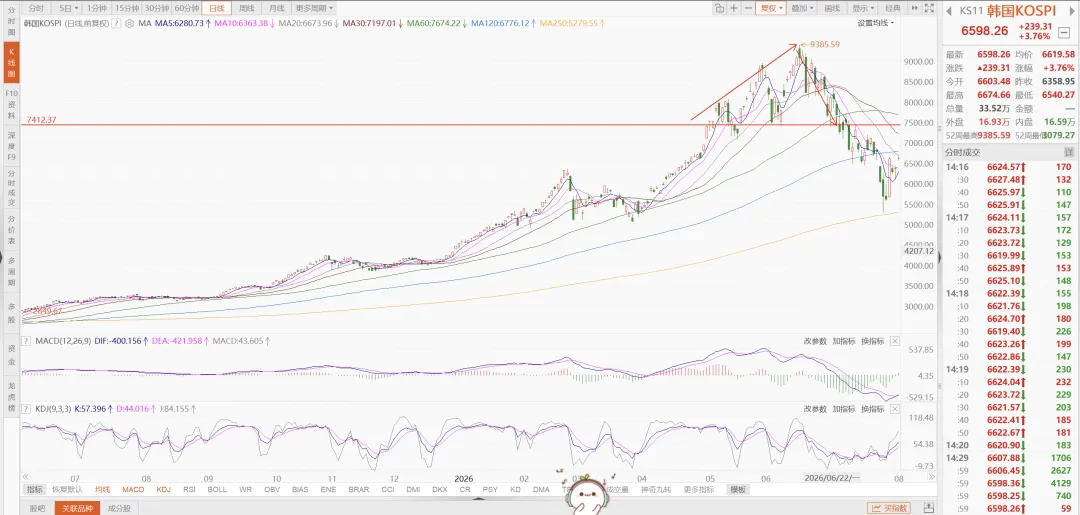The image size is (1080, 515).
Task: Go to next stock arrow right of 韩国KOSPI
Action: pos(1072,10)
